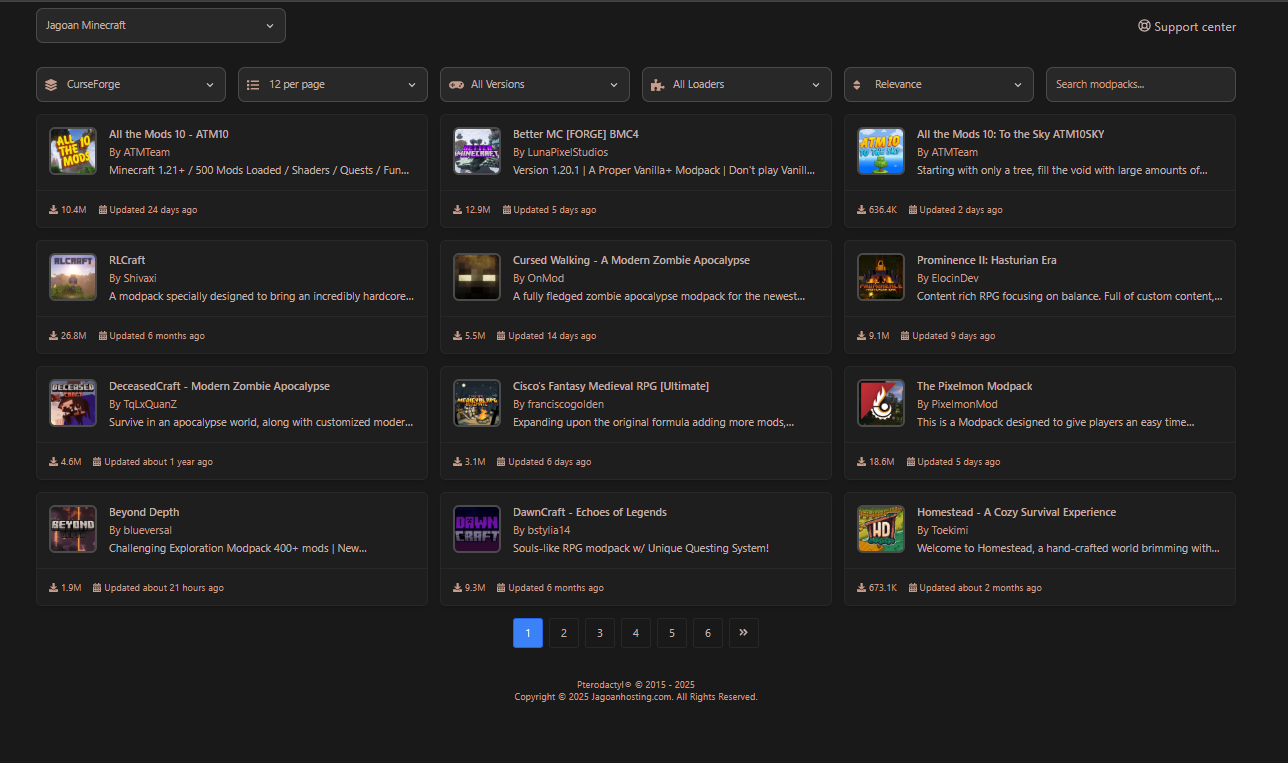This screenshot has height=763, width=1288.
Task: Click calendar icon beside Updated 24 days ago
Action: coord(103,210)
